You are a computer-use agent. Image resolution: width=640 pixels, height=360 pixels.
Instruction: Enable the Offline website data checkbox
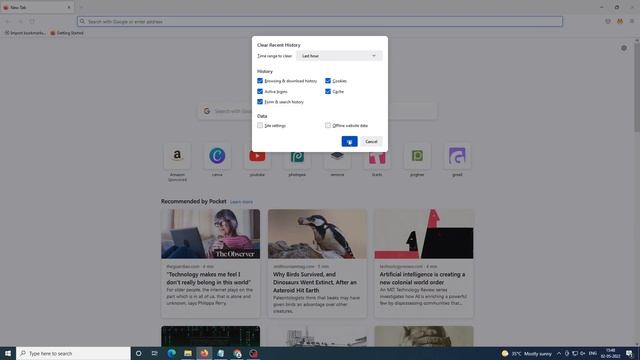[x=328, y=125]
